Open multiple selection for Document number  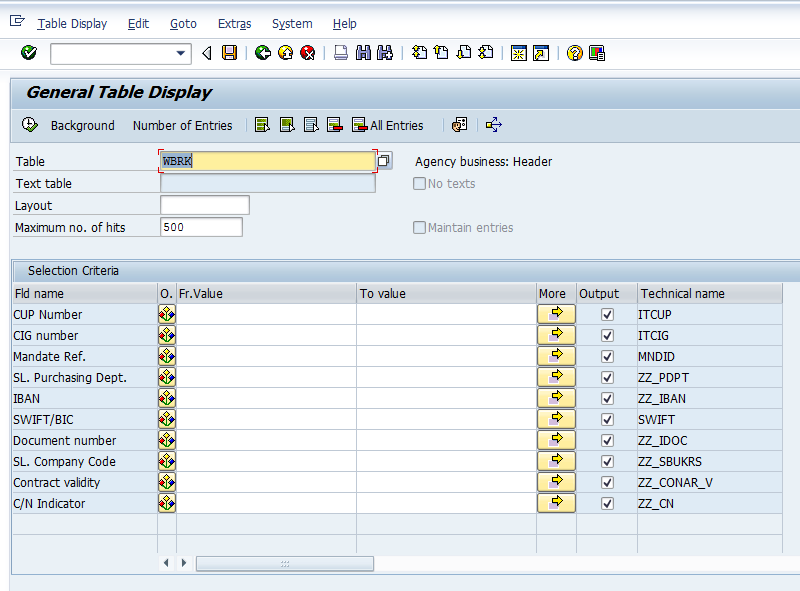556,440
